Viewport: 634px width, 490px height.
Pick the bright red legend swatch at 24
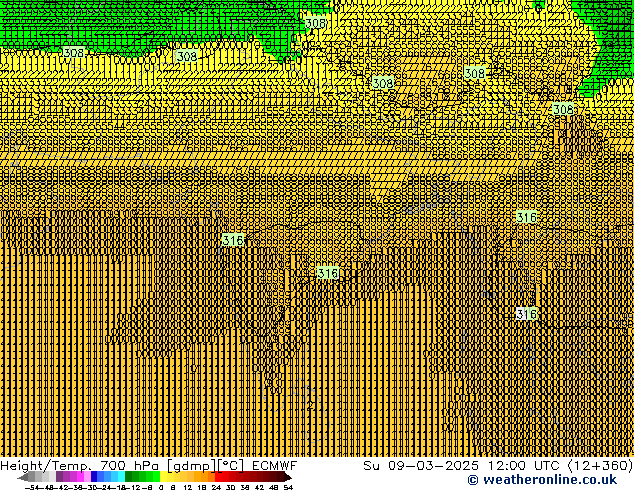[x=218, y=477]
